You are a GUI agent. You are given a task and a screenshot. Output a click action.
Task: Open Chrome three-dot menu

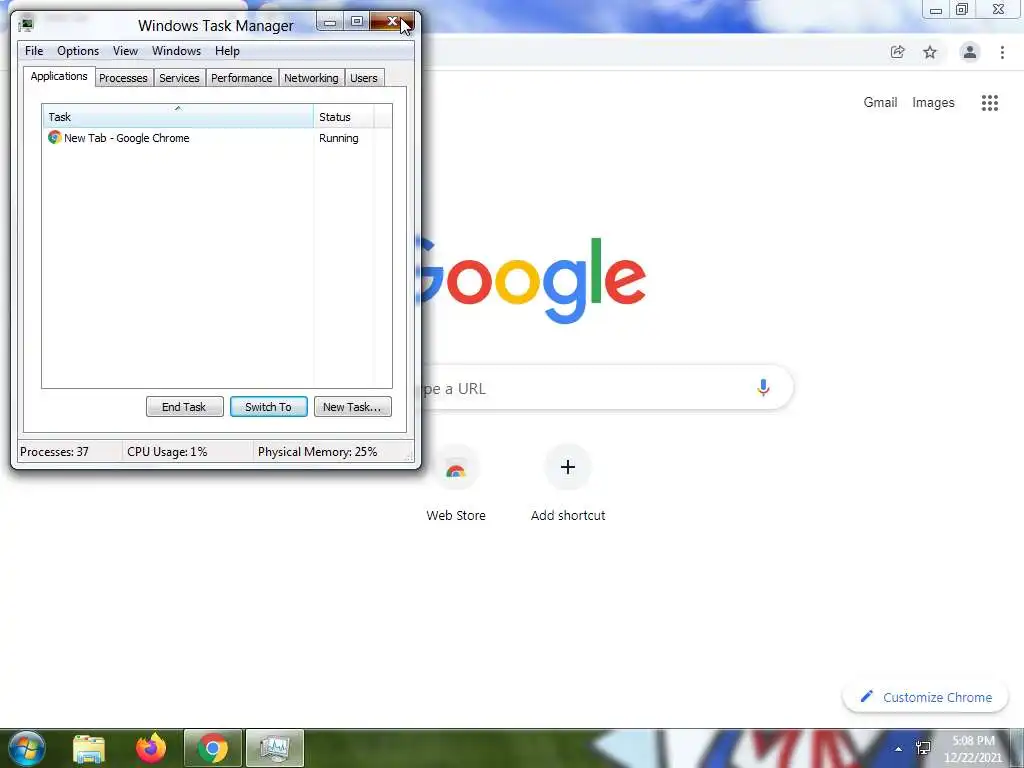pos(1002,52)
